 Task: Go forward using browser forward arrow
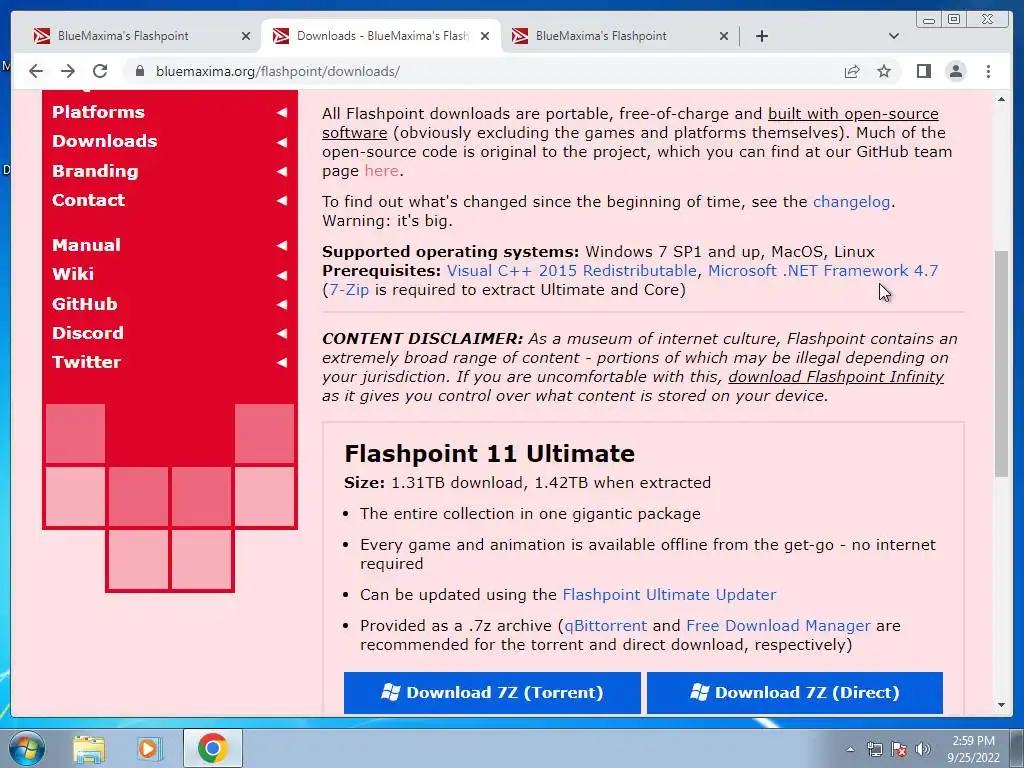tap(68, 71)
